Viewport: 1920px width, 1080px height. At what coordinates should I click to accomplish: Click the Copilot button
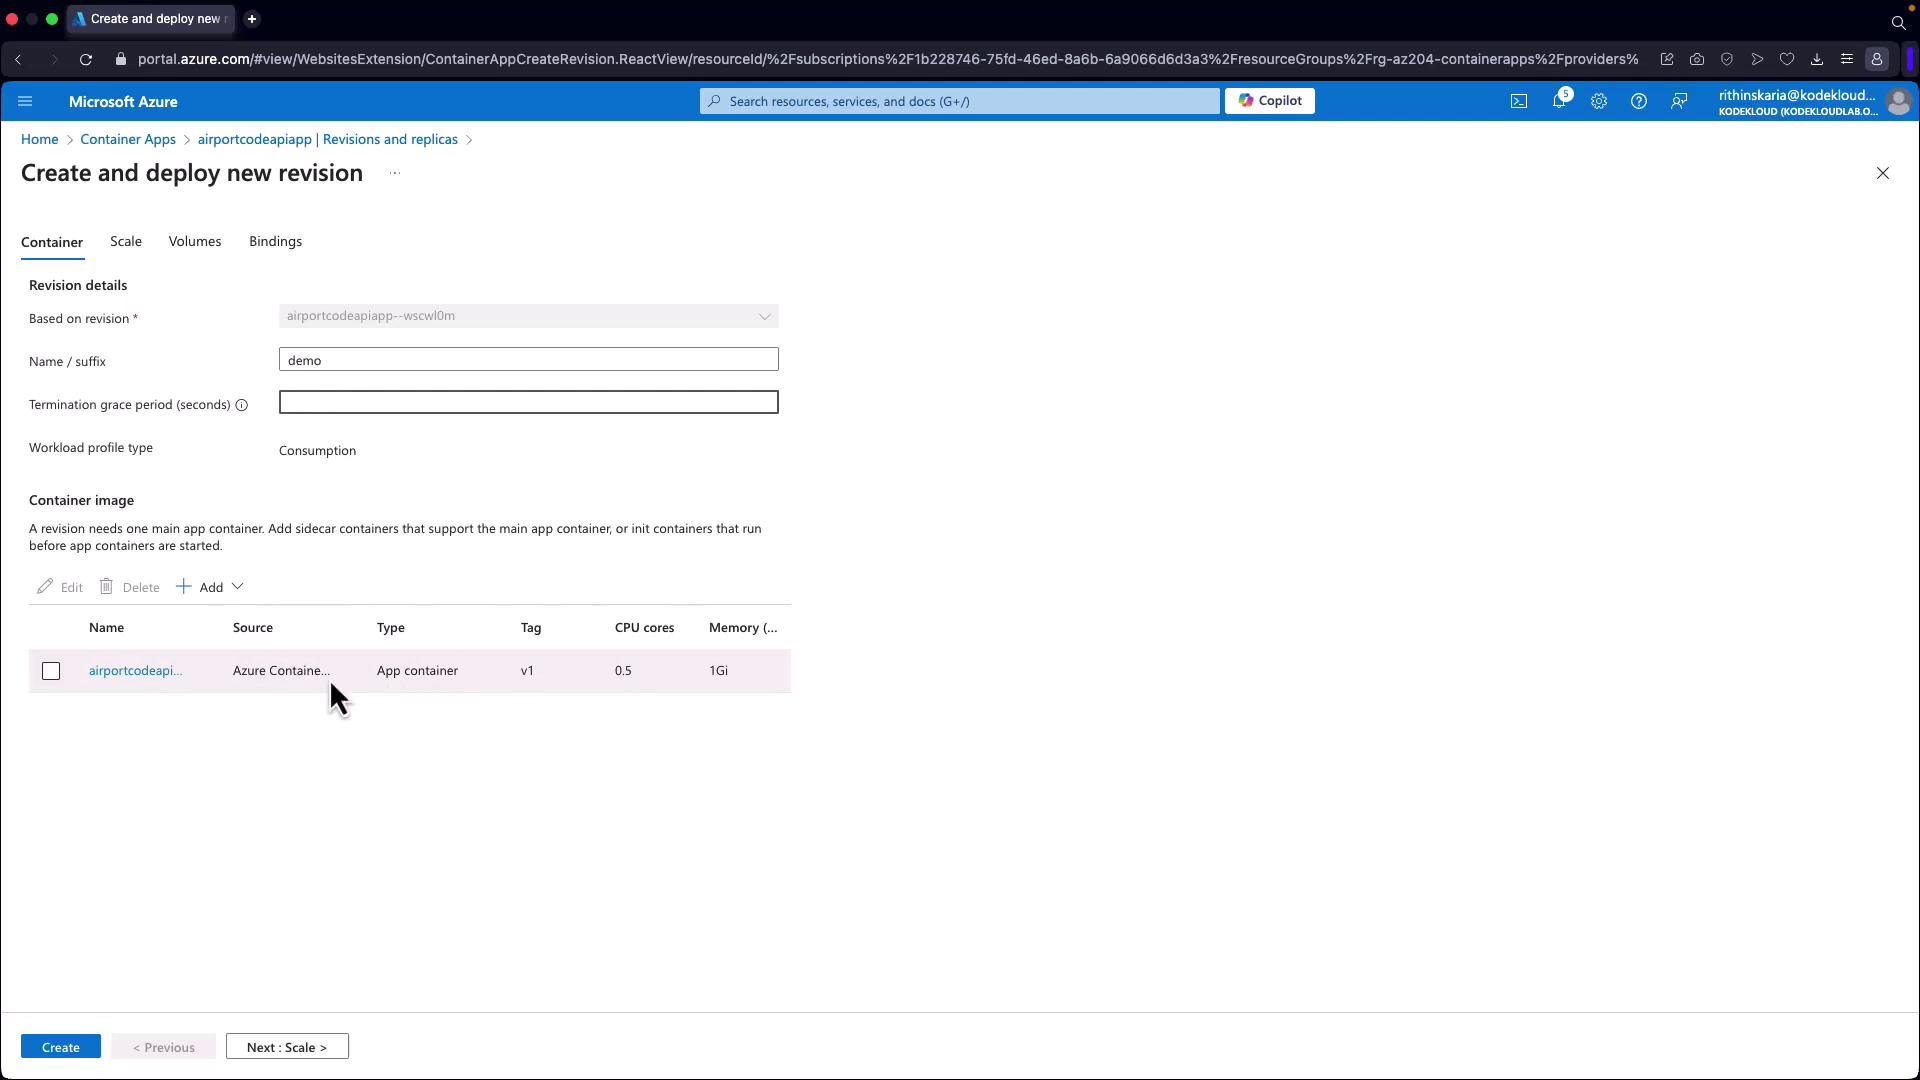point(1269,101)
